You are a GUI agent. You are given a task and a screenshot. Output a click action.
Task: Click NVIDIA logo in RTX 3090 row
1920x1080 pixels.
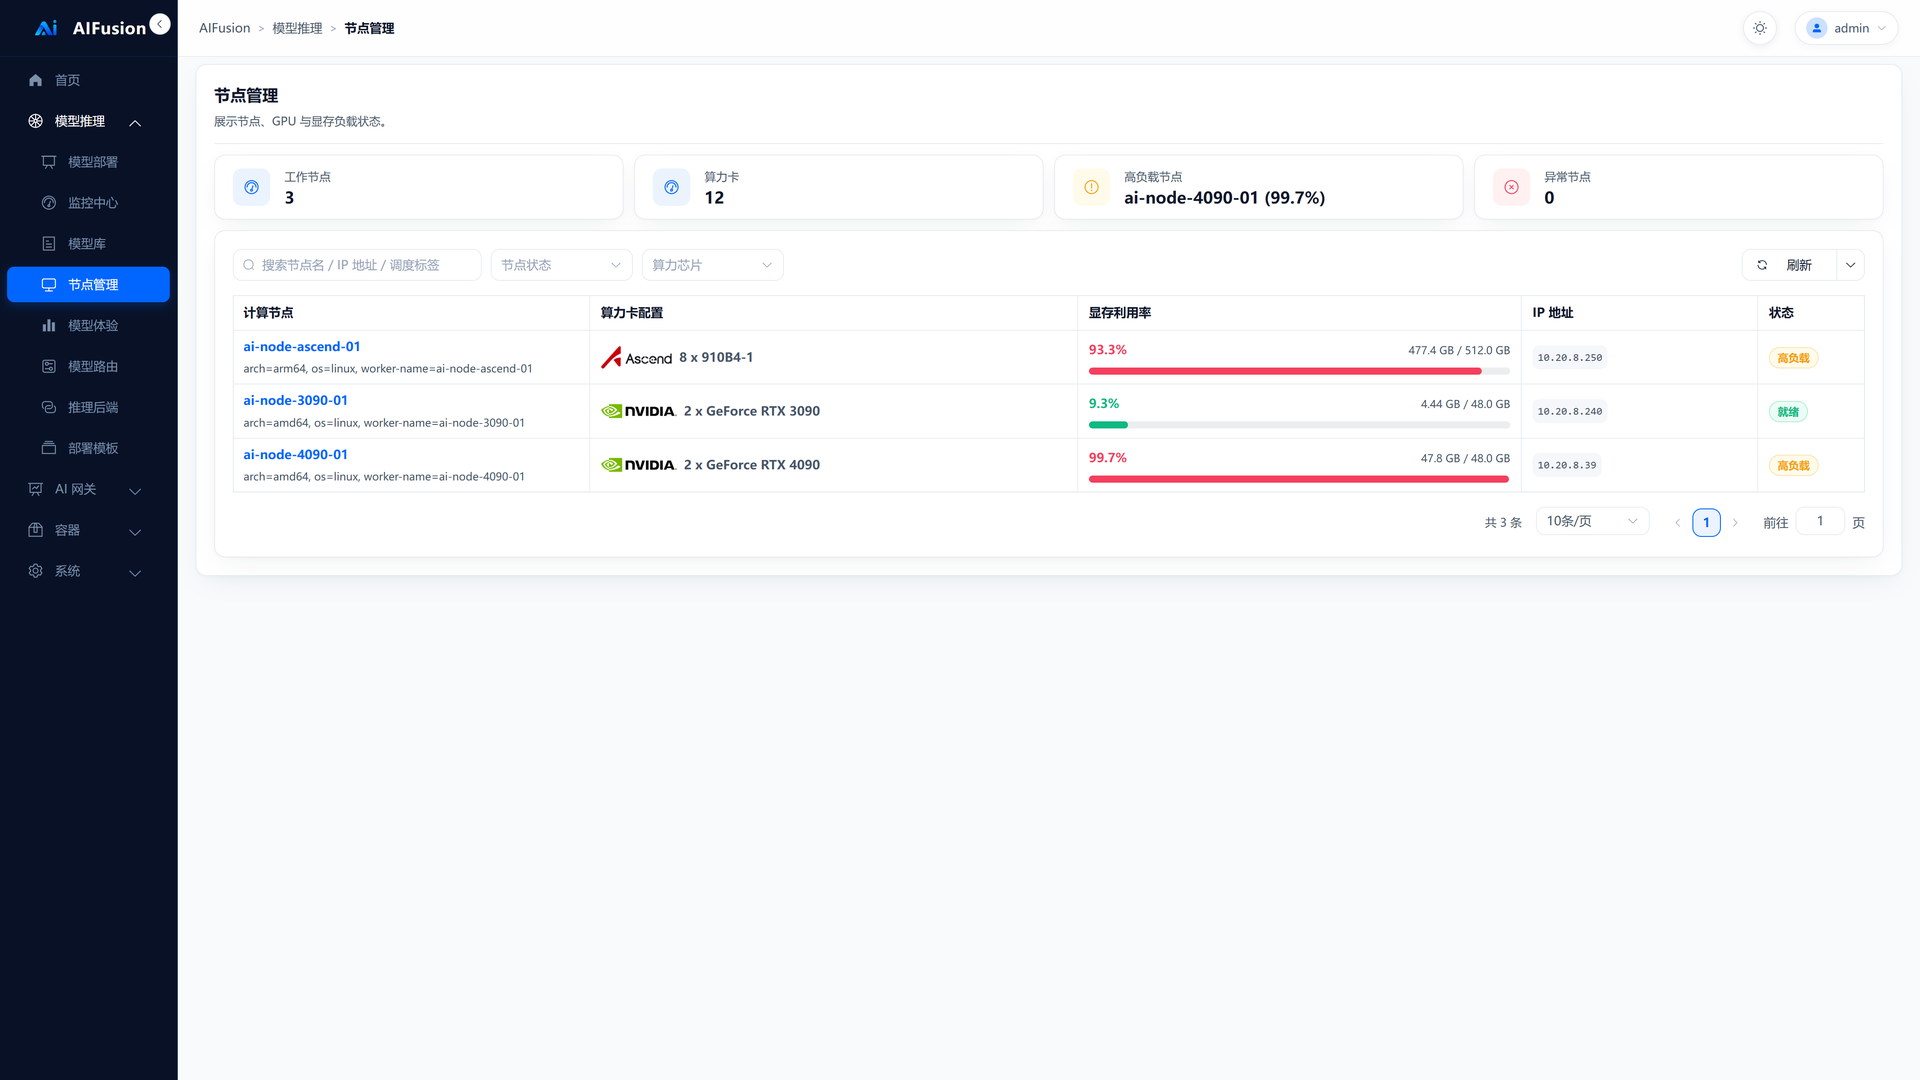coord(638,411)
